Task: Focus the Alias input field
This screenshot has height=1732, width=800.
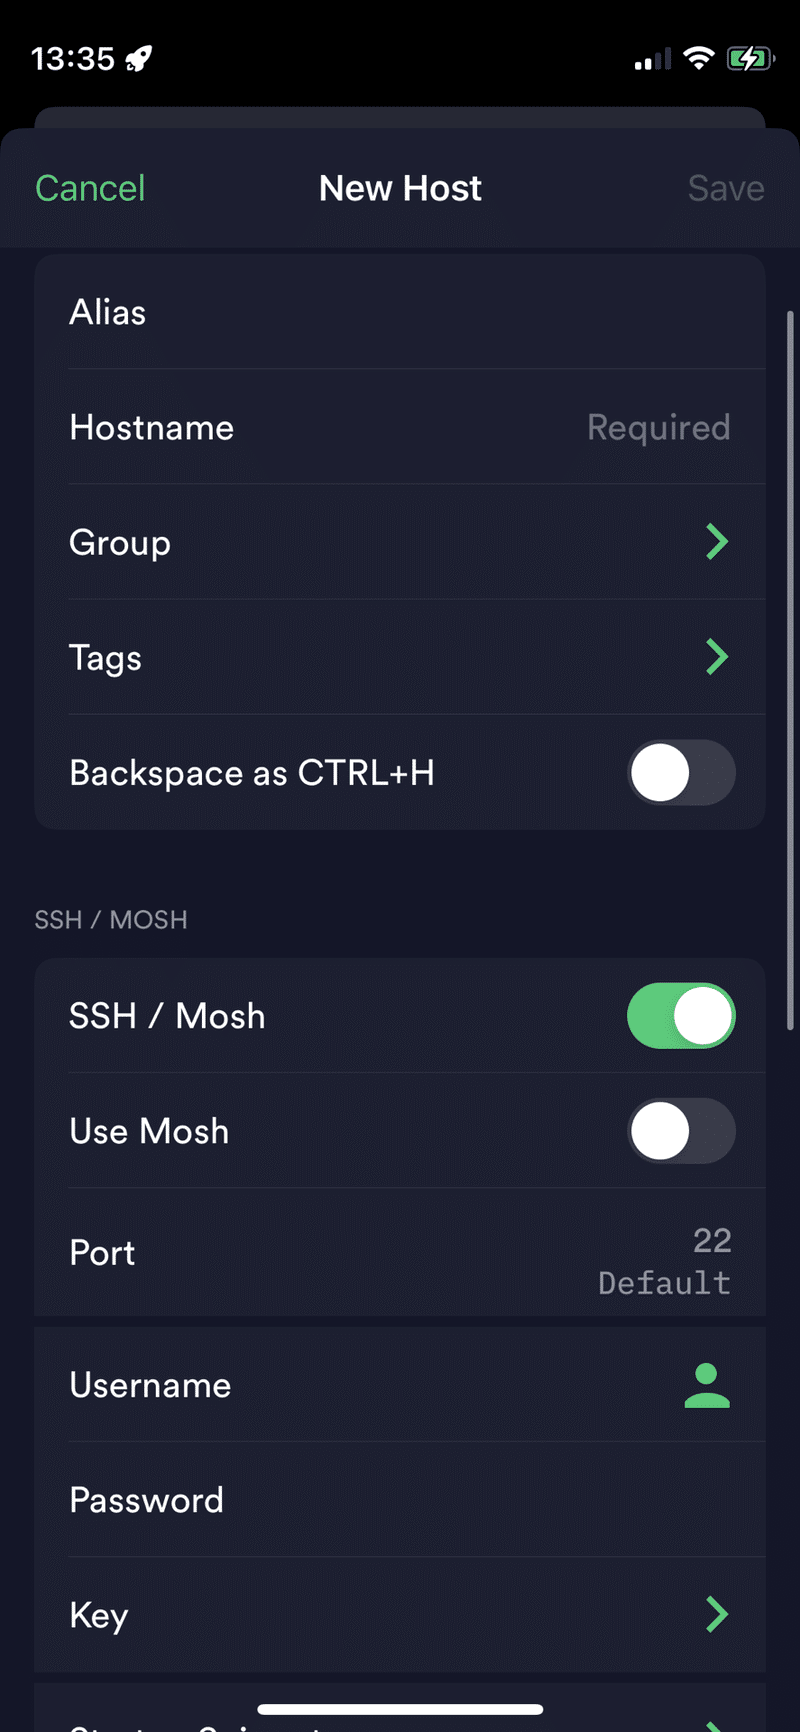Action: point(400,312)
